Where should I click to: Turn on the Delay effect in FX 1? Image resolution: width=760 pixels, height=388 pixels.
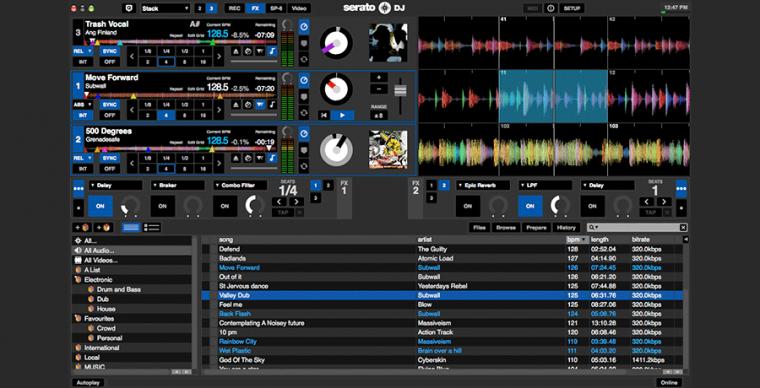[100, 206]
